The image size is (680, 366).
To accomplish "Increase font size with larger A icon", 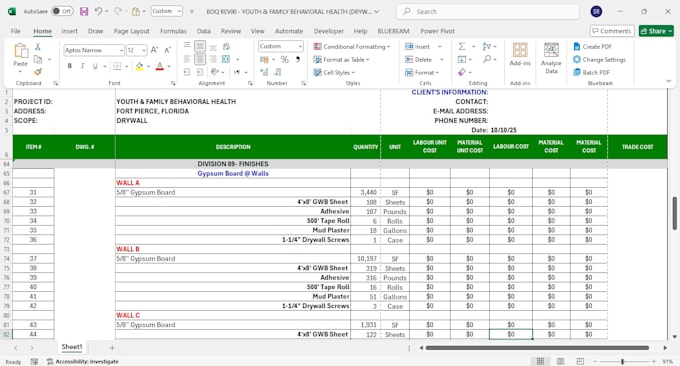I will coord(154,50).
